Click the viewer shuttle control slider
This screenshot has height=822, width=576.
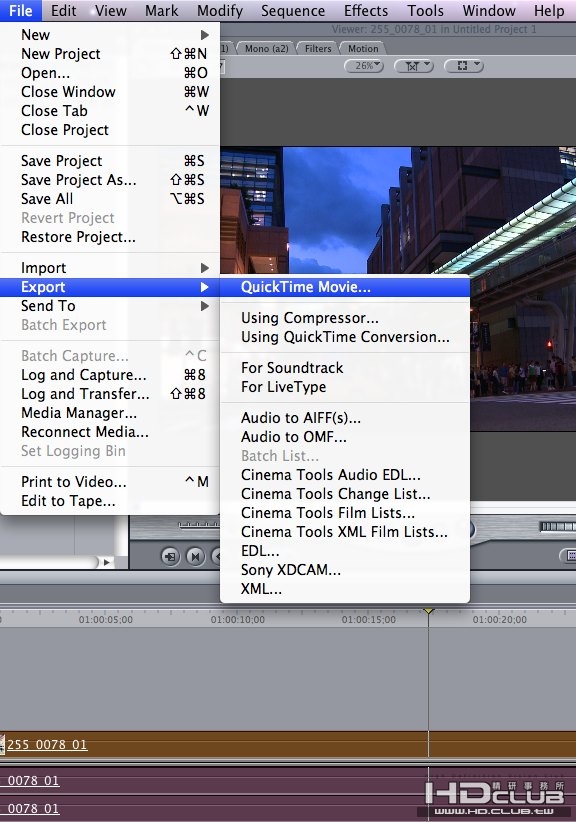pyautogui.click(x=199, y=524)
